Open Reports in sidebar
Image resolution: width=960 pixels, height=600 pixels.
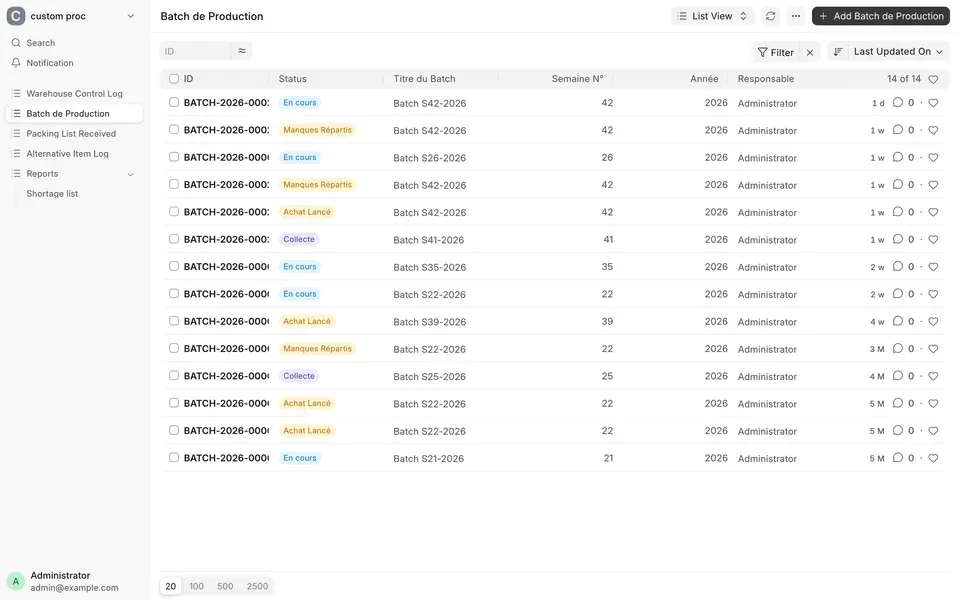[42, 174]
